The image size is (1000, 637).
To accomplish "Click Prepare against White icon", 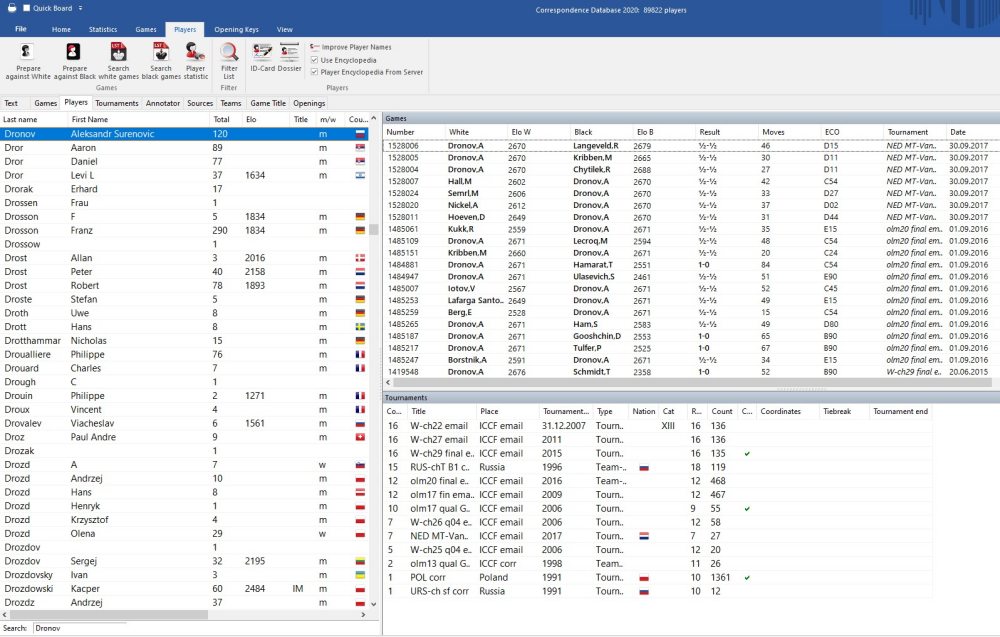I will coord(27,52).
